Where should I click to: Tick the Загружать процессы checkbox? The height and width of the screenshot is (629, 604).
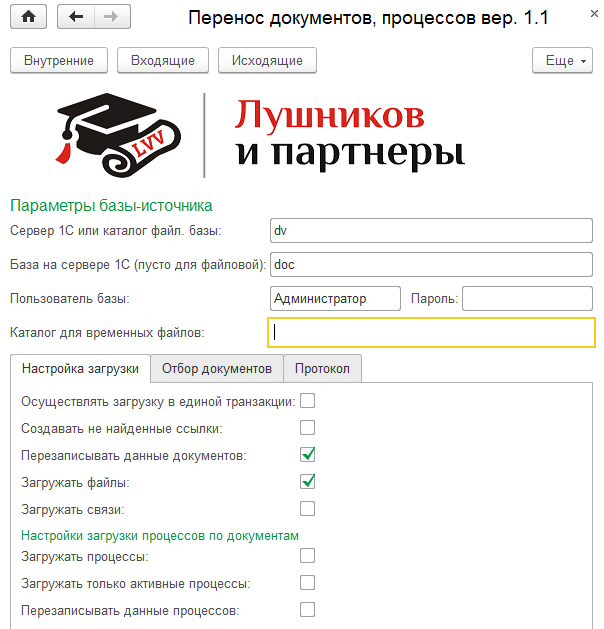click(308, 556)
